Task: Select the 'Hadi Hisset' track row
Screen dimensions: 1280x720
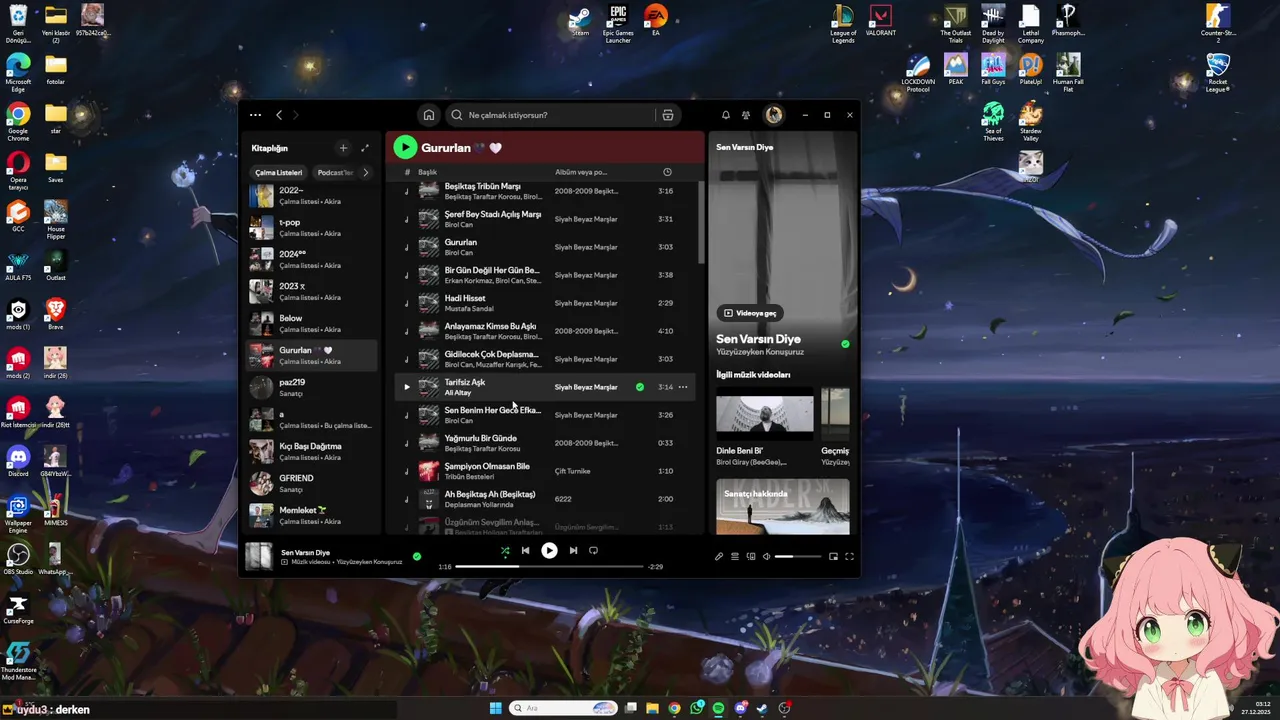Action: (545, 303)
